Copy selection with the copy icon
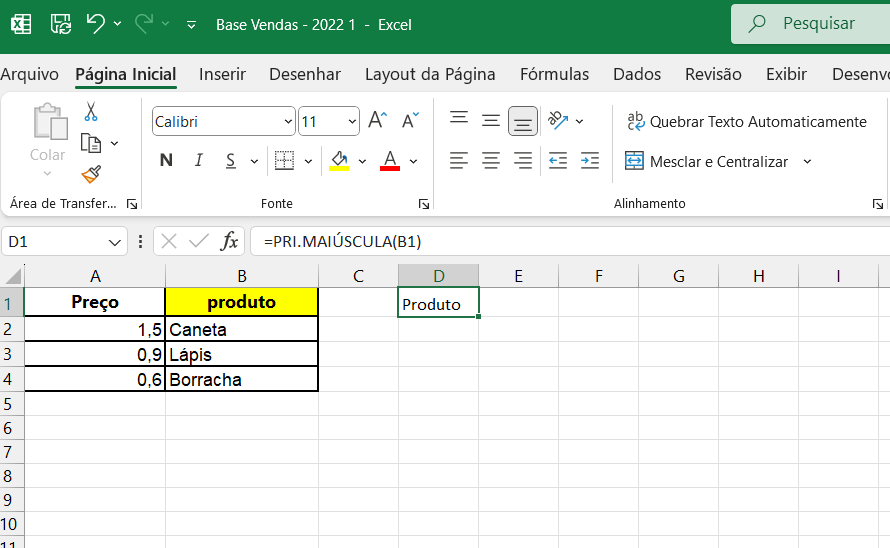The width and height of the screenshot is (890, 548). (91, 143)
